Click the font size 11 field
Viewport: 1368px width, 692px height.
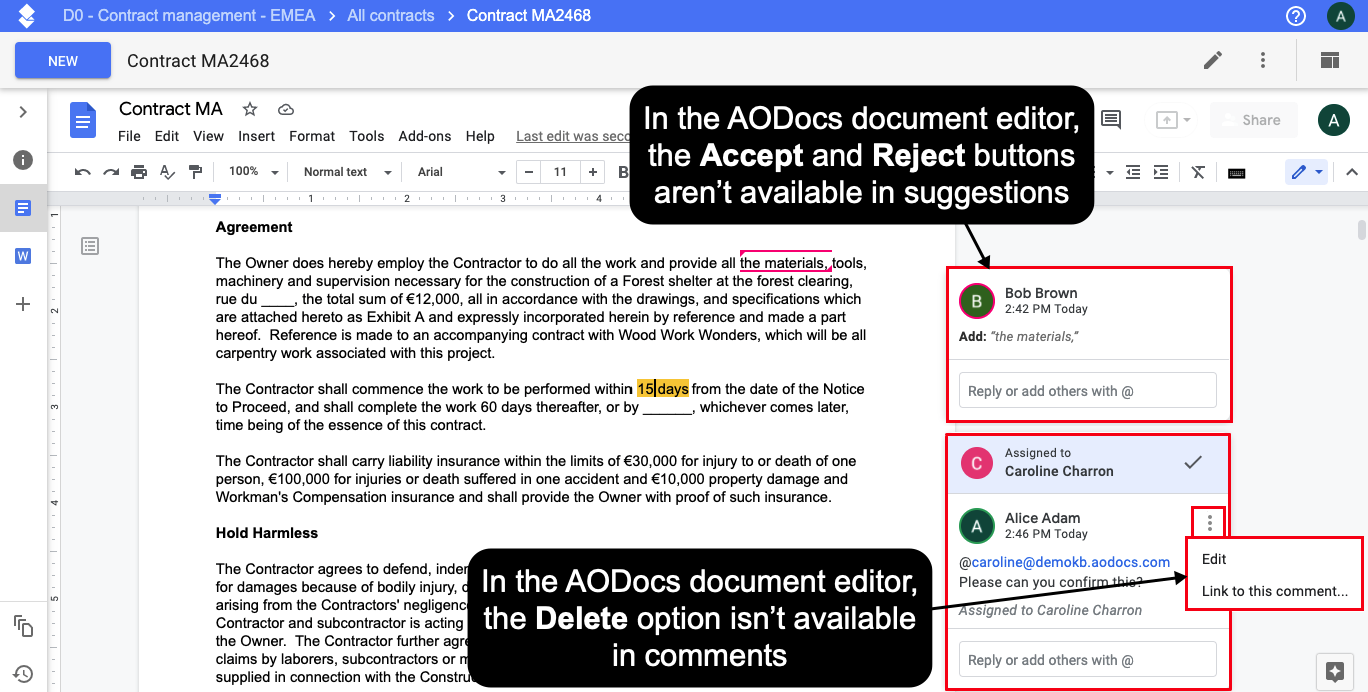coord(560,172)
